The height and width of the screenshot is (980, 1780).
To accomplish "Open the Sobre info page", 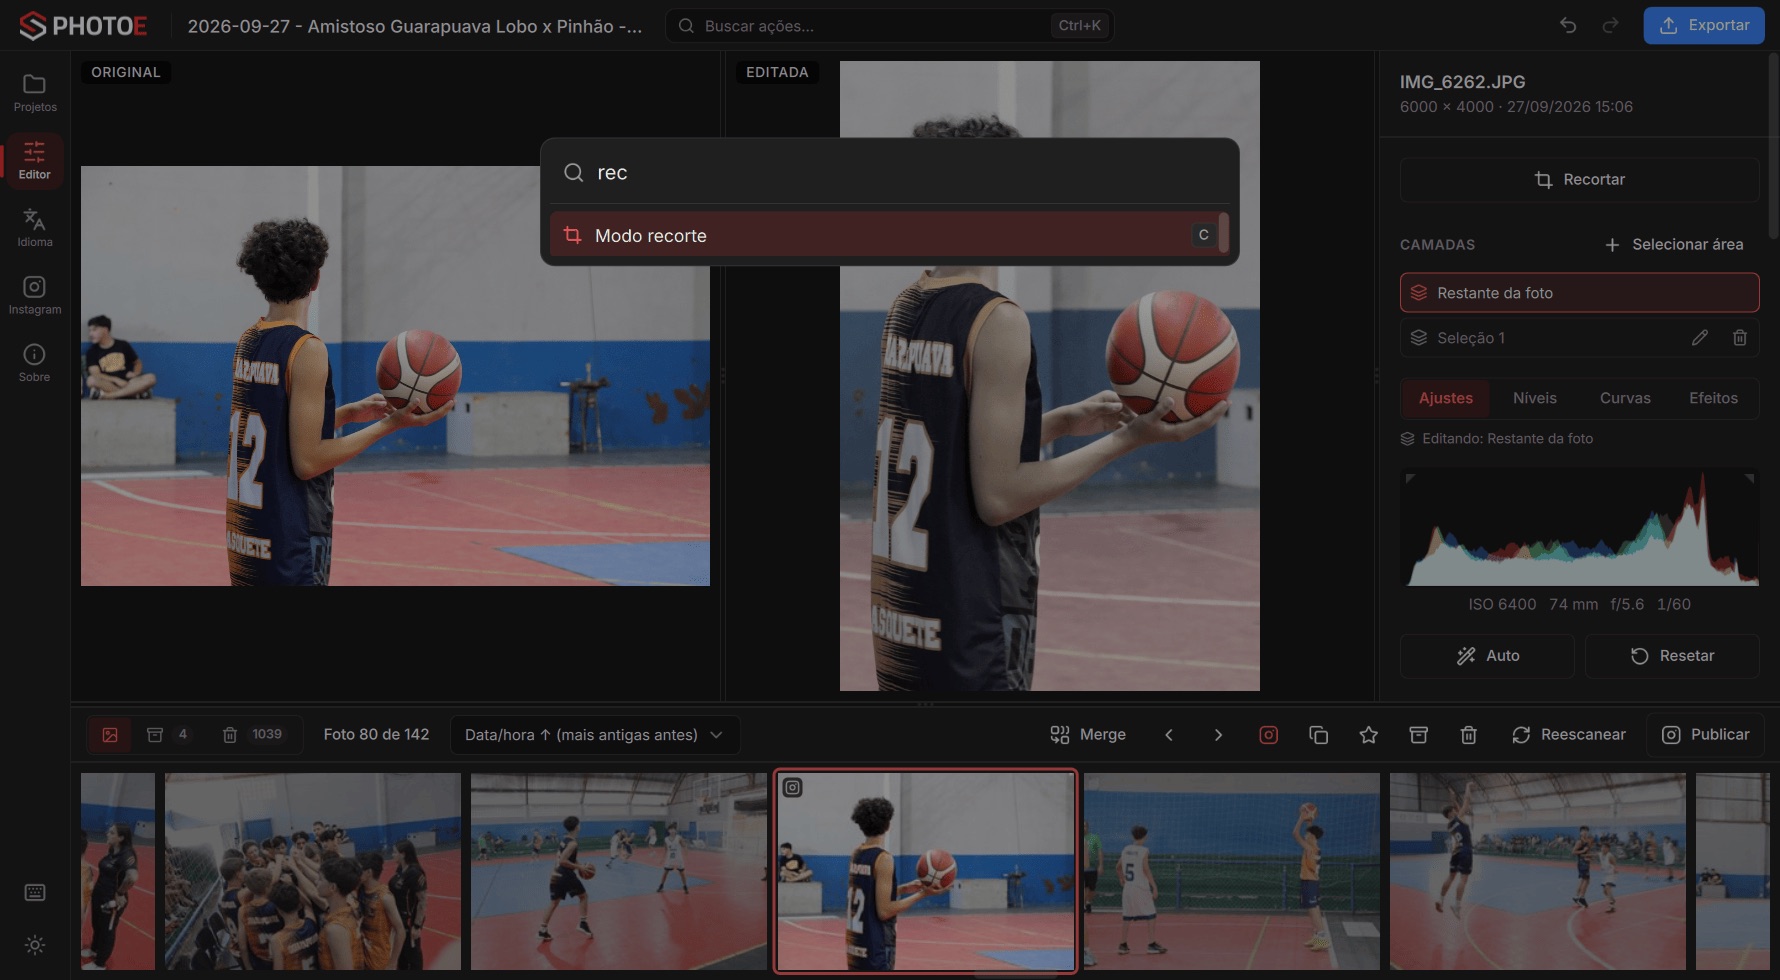I will tap(35, 363).
